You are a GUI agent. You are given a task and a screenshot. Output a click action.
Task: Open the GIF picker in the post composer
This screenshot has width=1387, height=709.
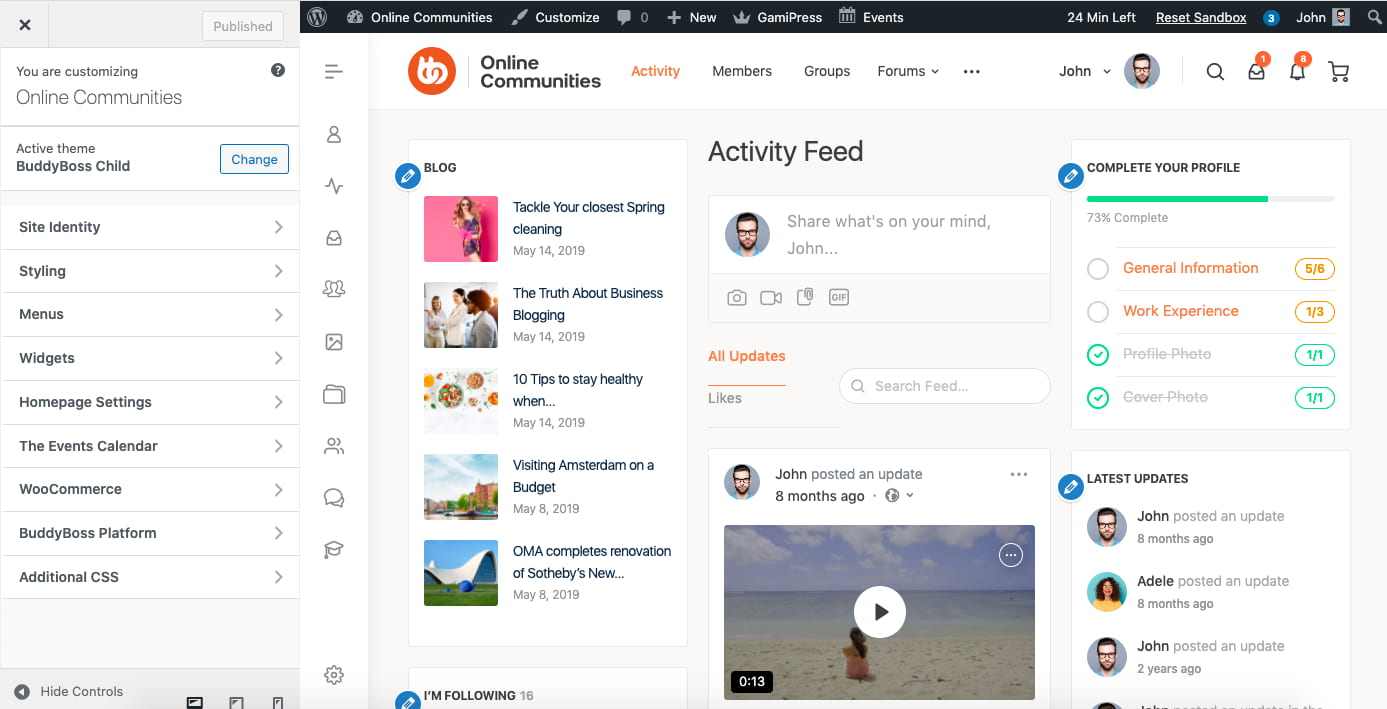click(838, 296)
